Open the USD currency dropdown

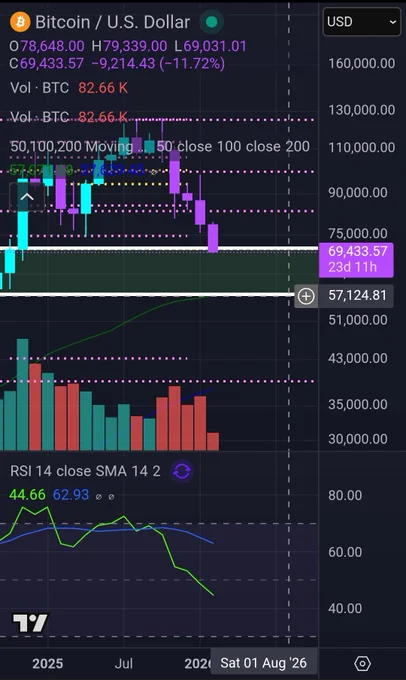pyautogui.click(x=362, y=22)
